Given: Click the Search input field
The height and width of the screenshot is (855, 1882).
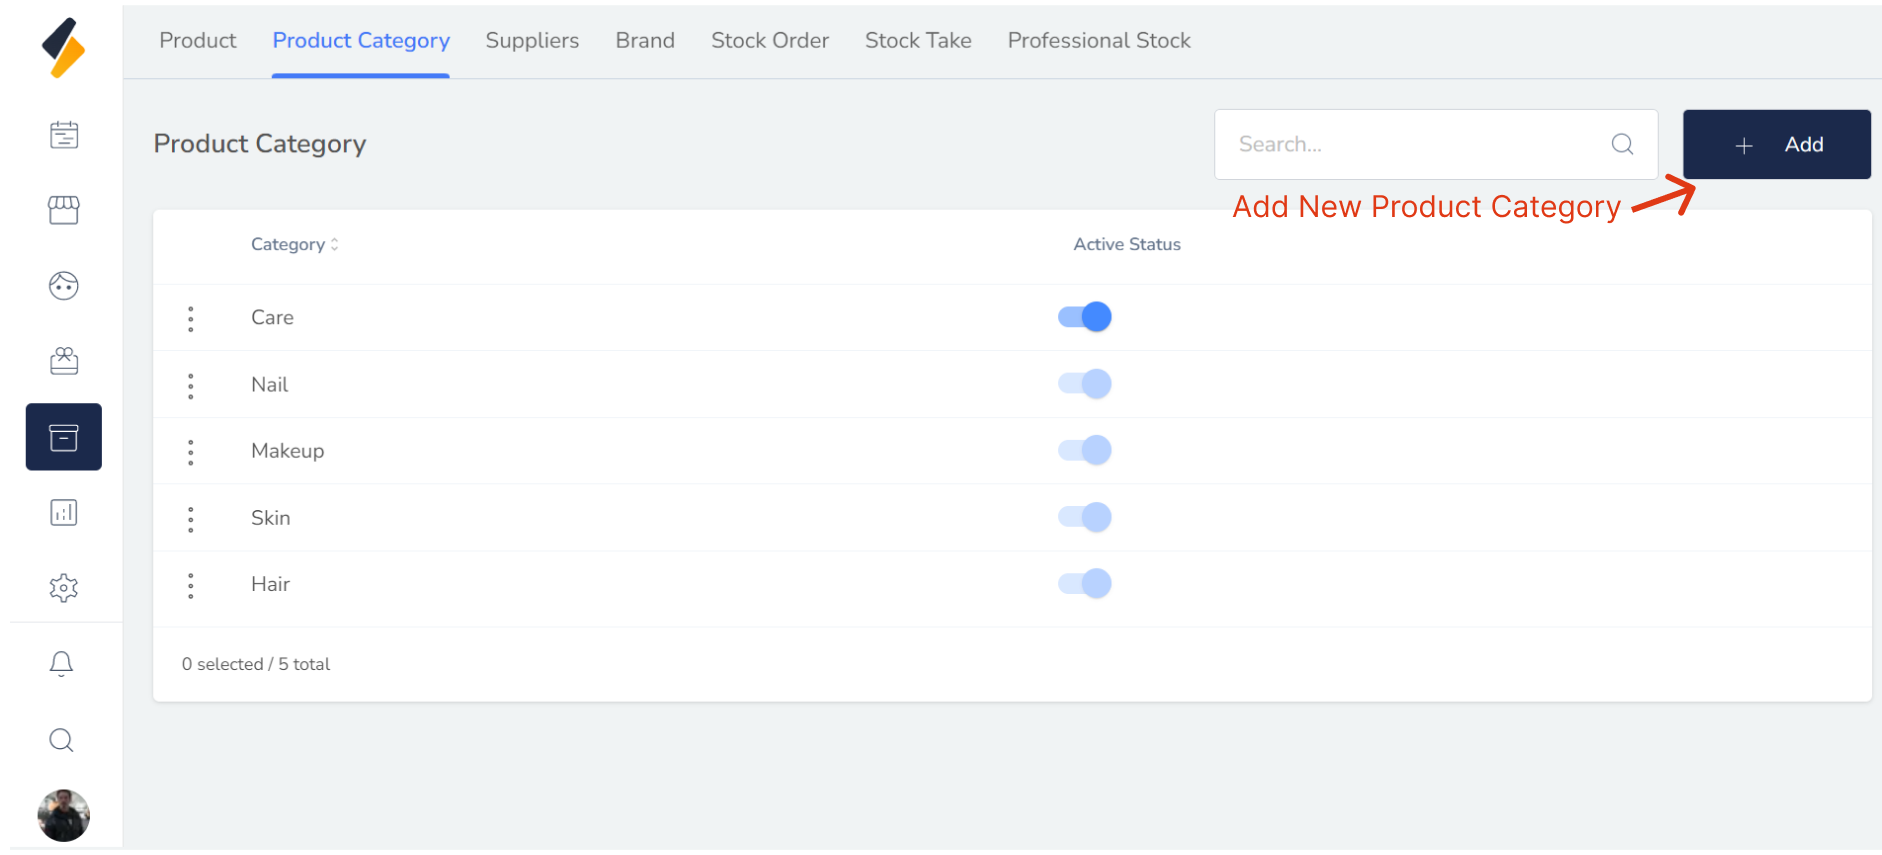Looking at the screenshot, I should tap(1420, 145).
